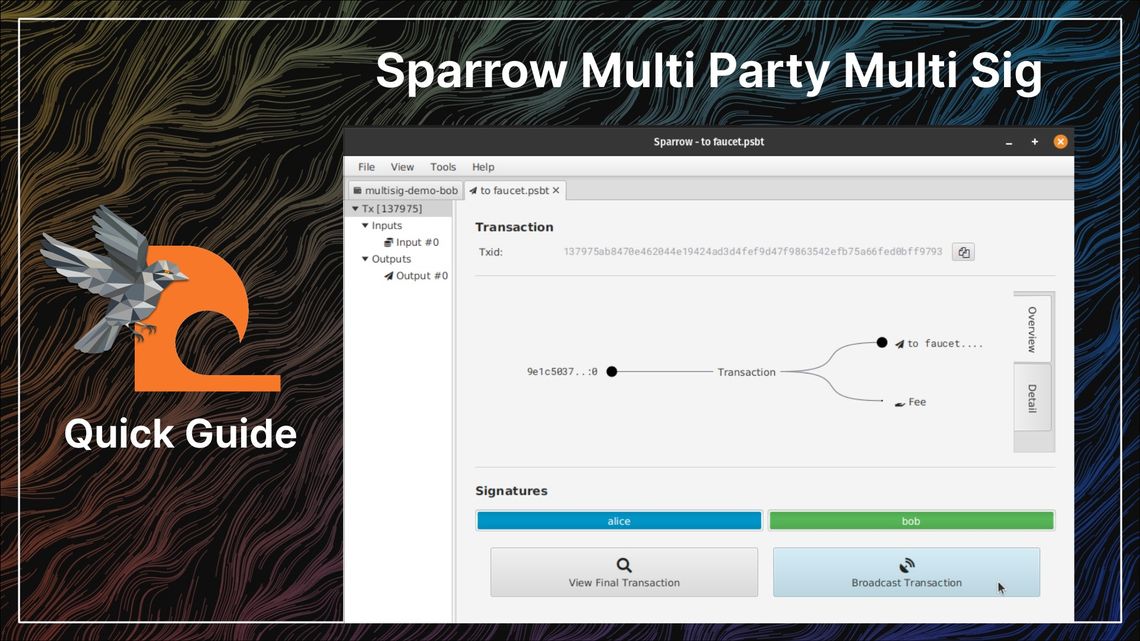Click the Input #0 tree icon
This screenshot has width=1140, height=641.
click(x=388, y=242)
